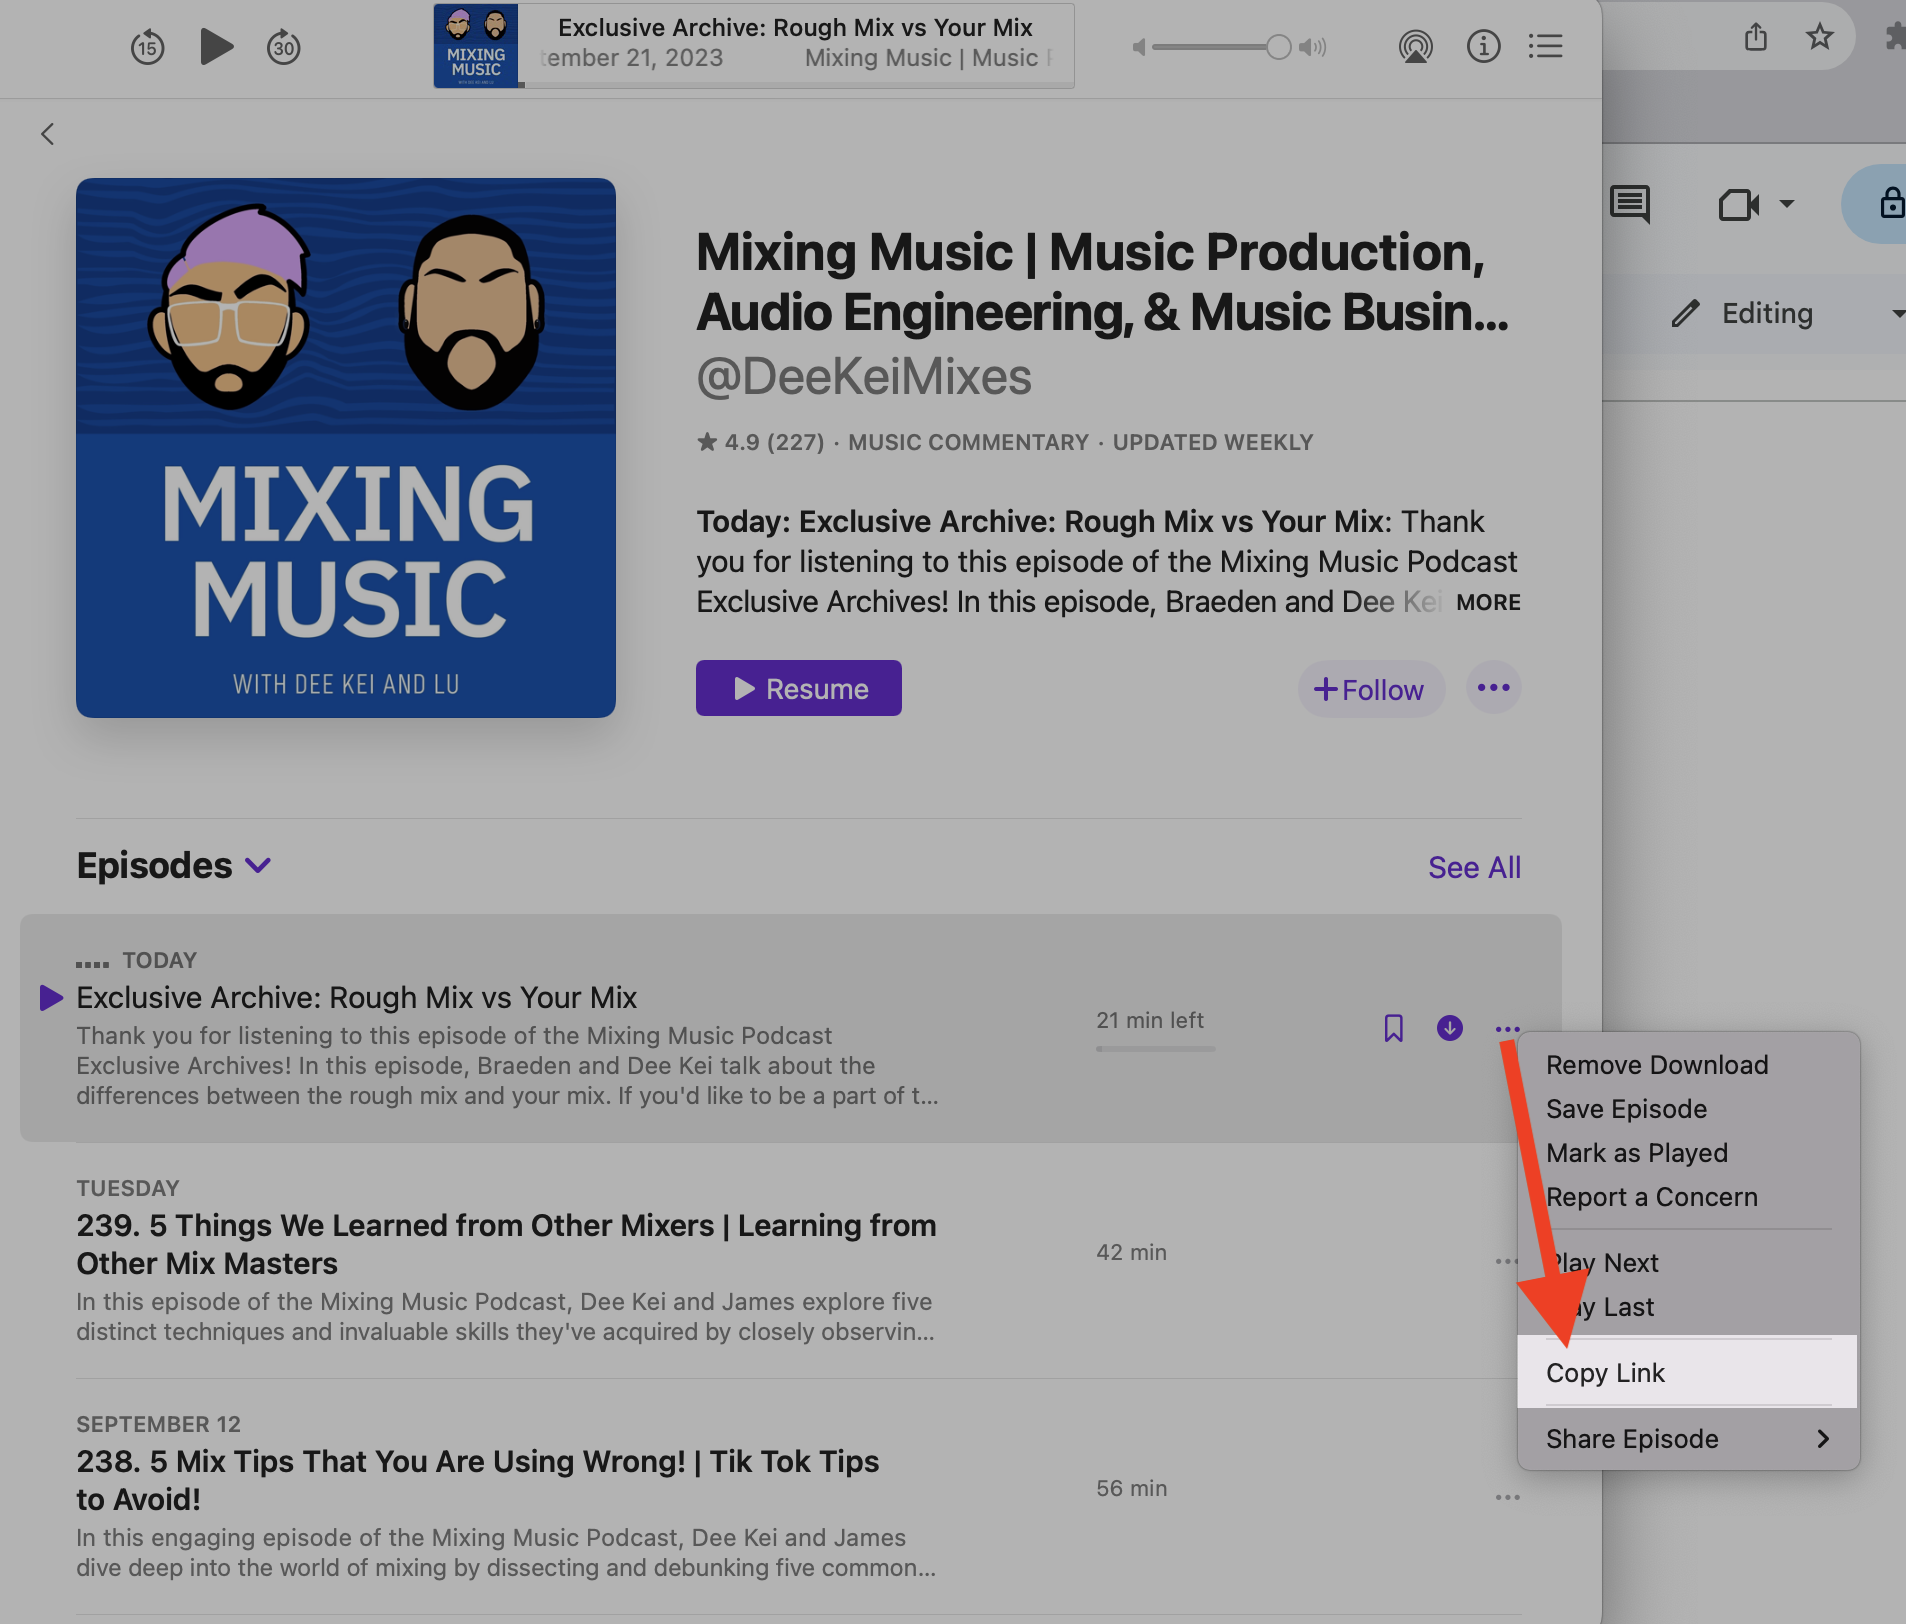
Task: Open the Episodes dropdown chevron
Action: [x=258, y=866]
